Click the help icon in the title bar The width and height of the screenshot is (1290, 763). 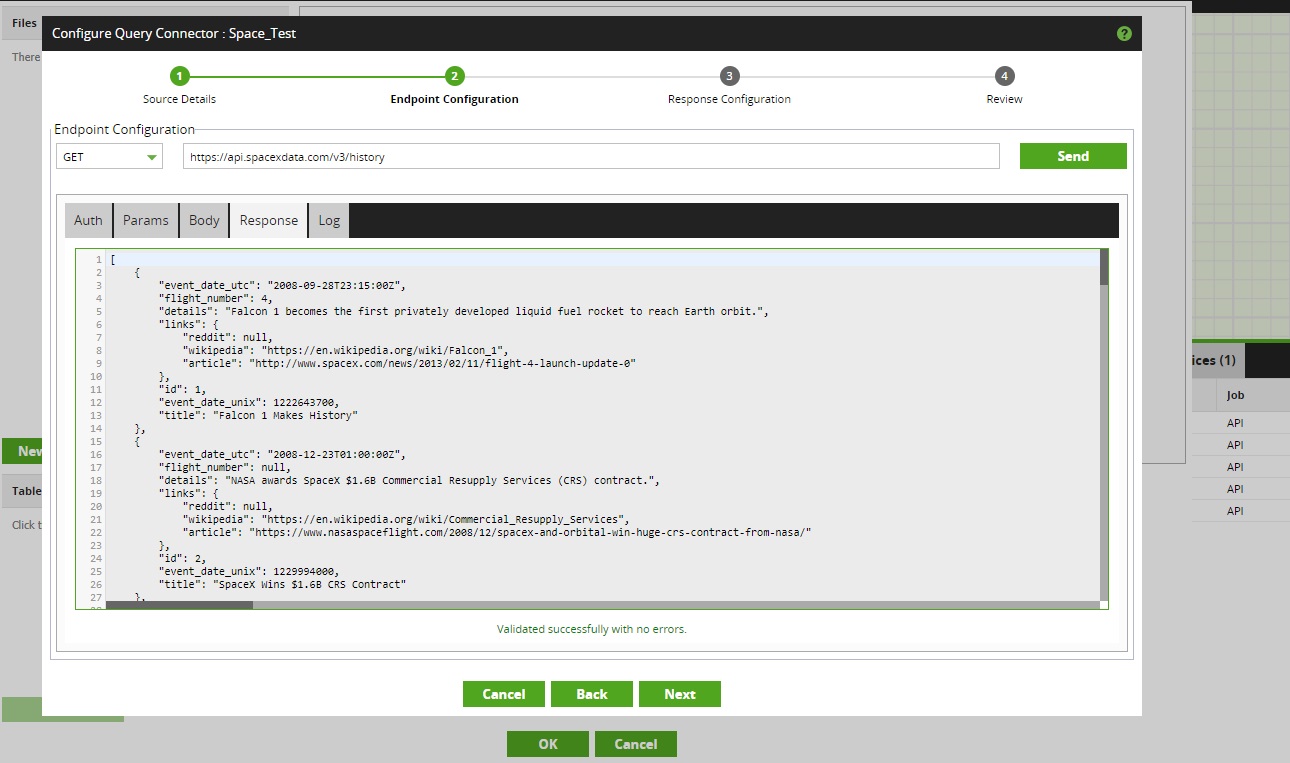(x=1124, y=33)
